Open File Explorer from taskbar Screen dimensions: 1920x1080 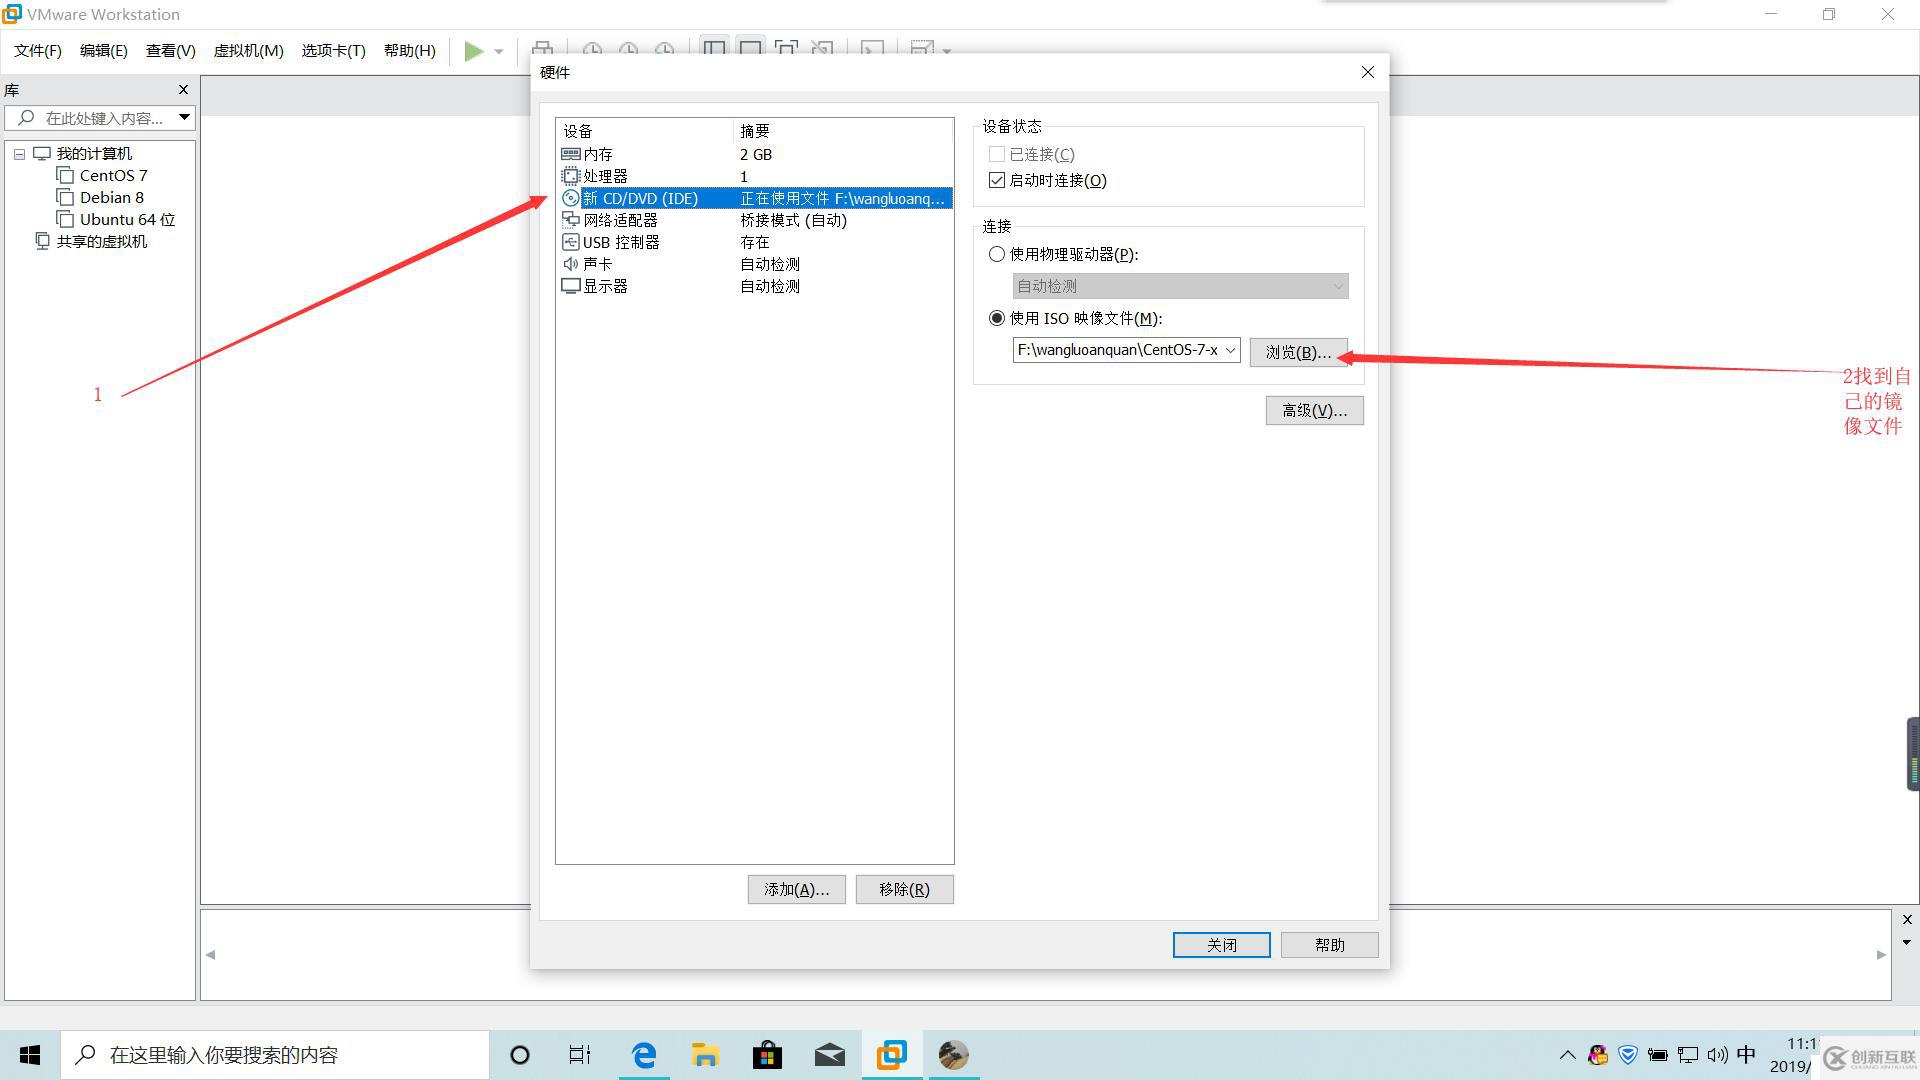(705, 1055)
